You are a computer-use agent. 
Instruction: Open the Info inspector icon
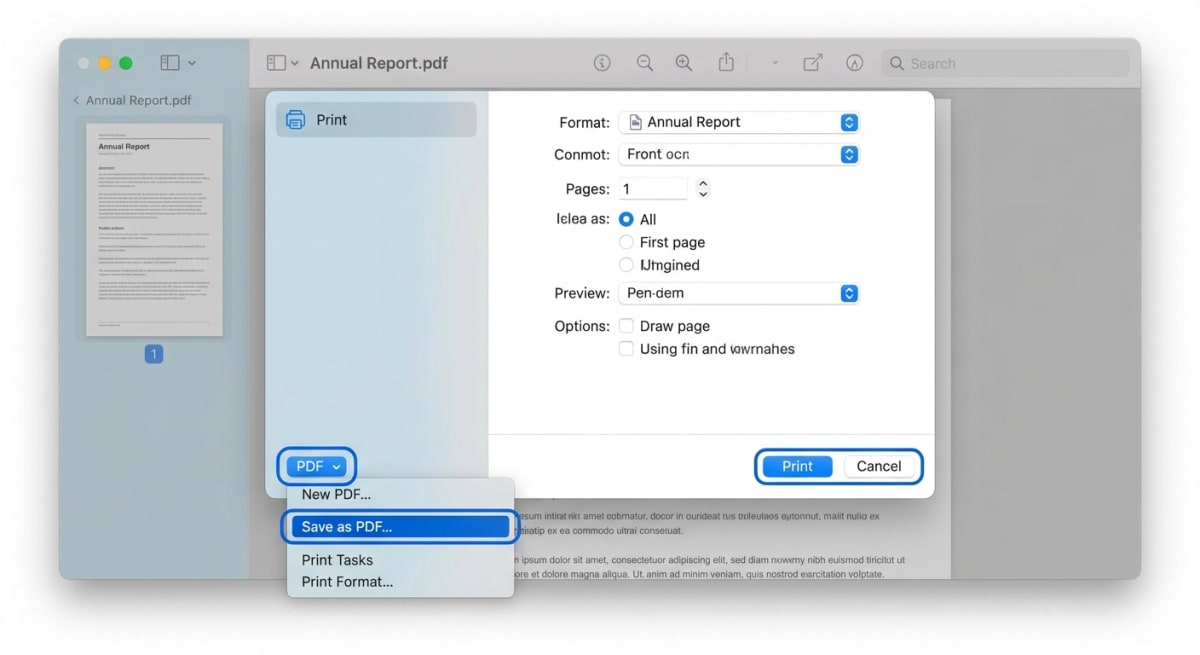click(x=602, y=62)
